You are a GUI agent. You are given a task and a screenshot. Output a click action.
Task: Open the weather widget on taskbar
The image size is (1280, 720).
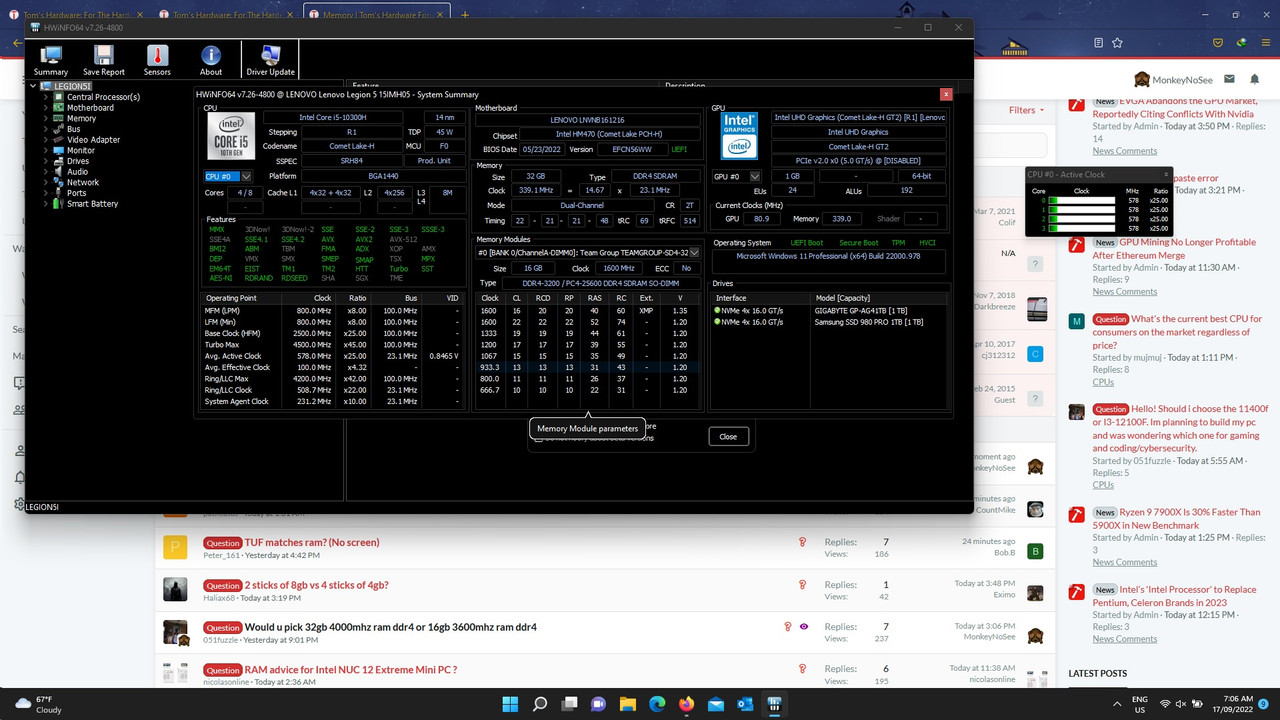pos(38,704)
